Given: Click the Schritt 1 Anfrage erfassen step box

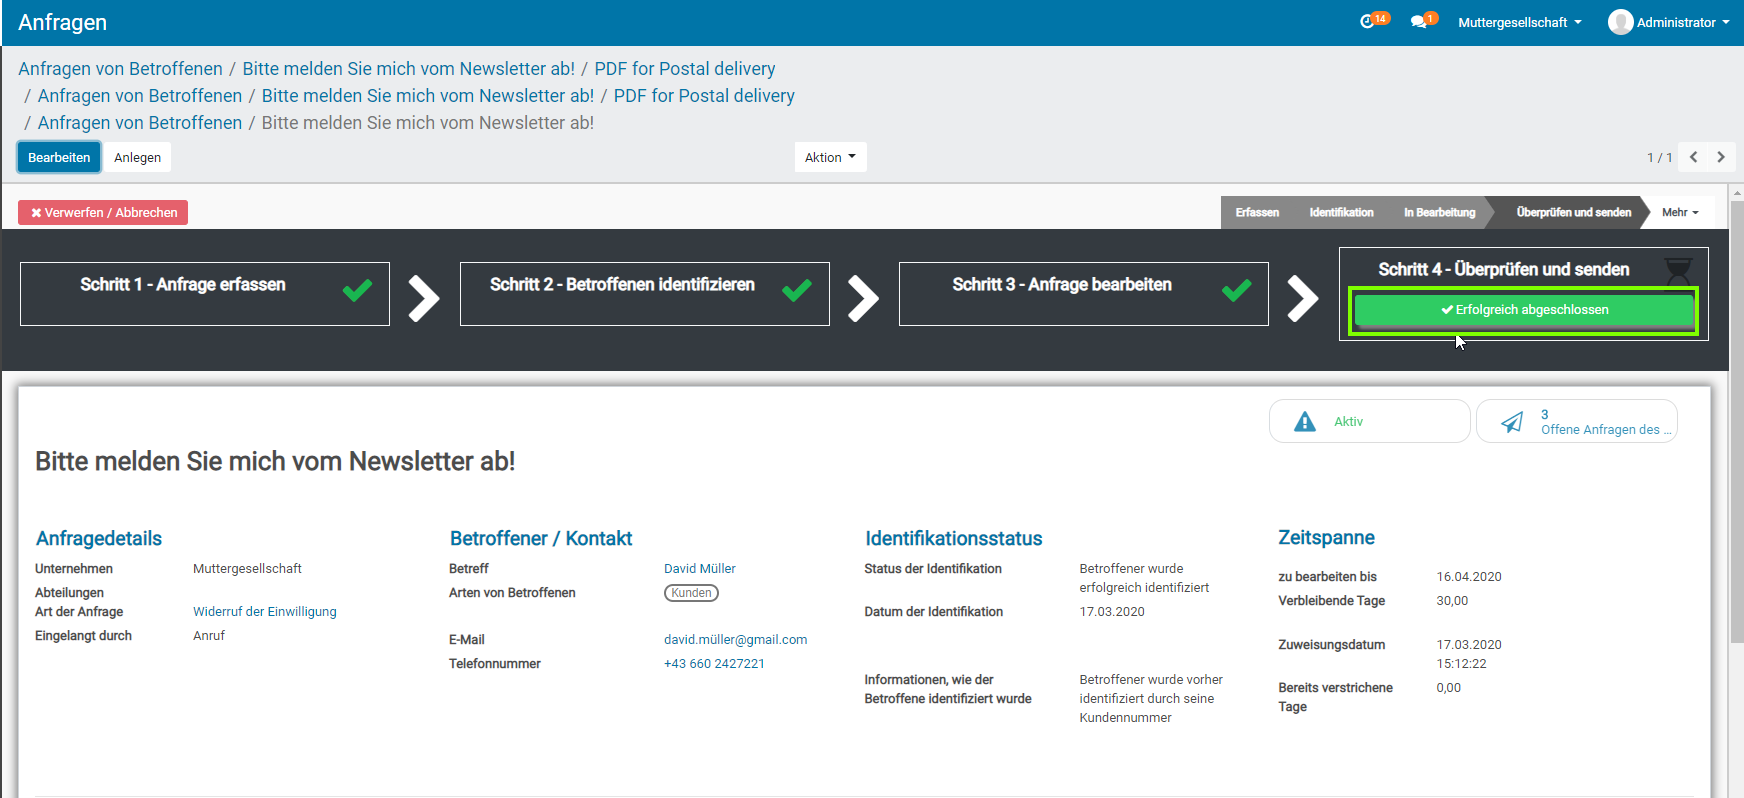Looking at the screenshot, I should pos(205,294).
